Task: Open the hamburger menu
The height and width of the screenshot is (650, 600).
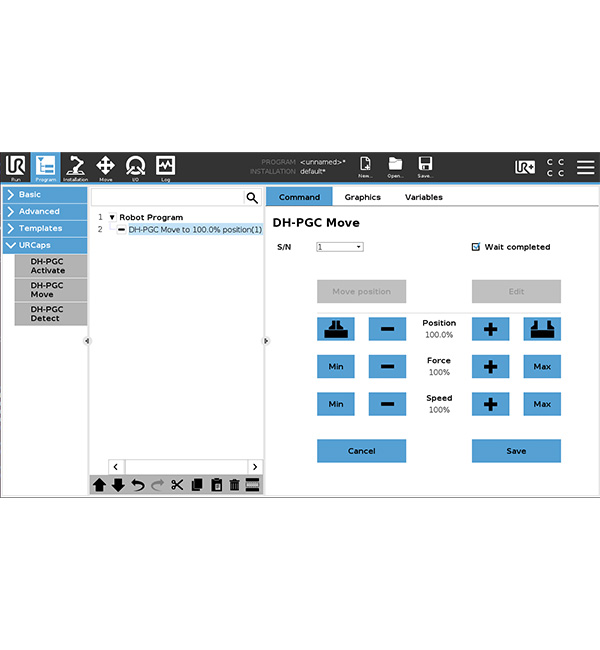Action: coord(585,167)
